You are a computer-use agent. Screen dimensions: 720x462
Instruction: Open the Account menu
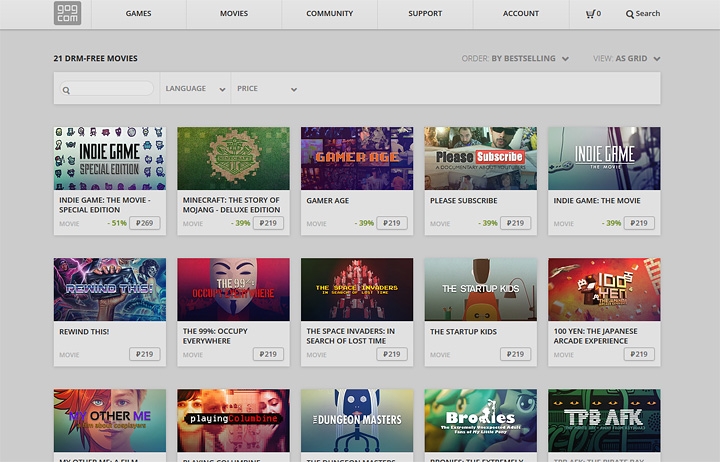coord(521,14)
